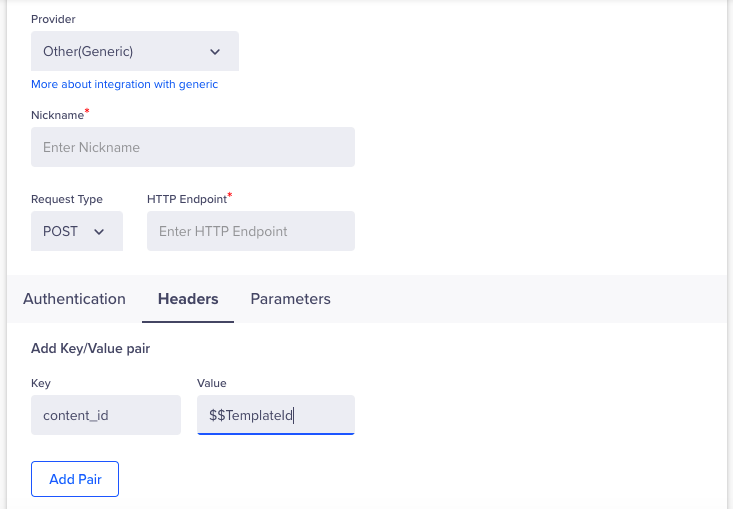Select the Request Type label
733x509 pixels.
pos(67,199)
